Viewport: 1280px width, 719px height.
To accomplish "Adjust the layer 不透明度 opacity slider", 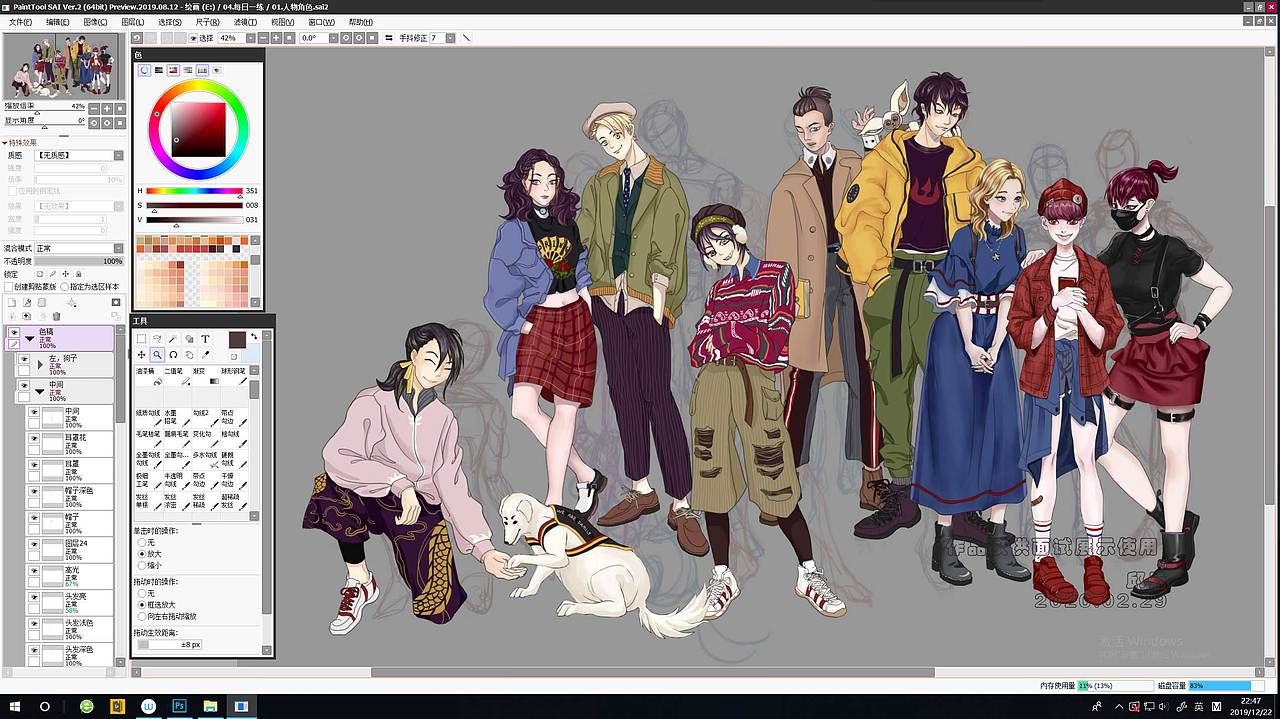I will (79, 261).
